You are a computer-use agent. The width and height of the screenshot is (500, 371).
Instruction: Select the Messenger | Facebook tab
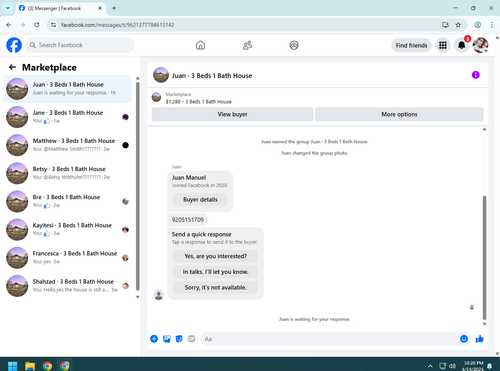[x=61, y=8]
